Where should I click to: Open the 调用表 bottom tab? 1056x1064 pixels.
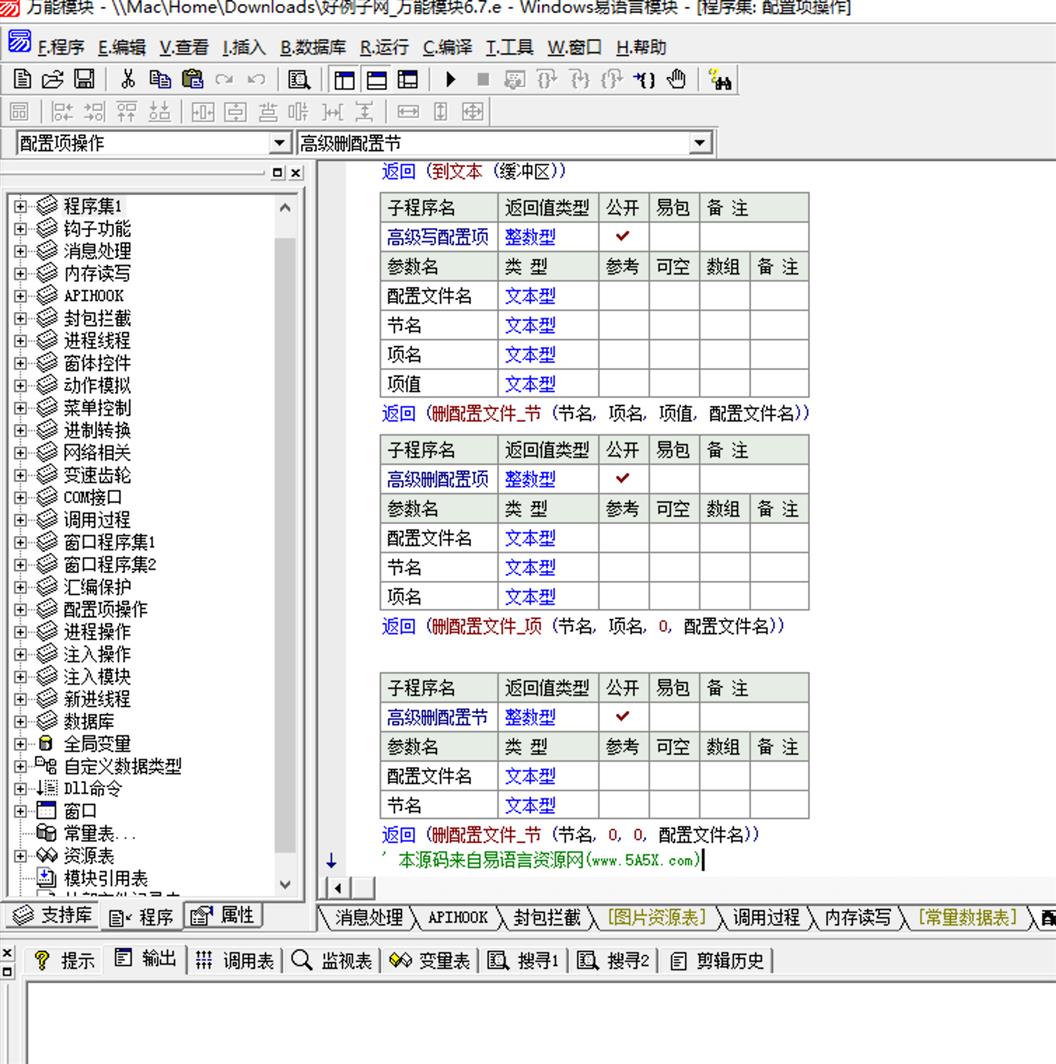pos(235,960)
